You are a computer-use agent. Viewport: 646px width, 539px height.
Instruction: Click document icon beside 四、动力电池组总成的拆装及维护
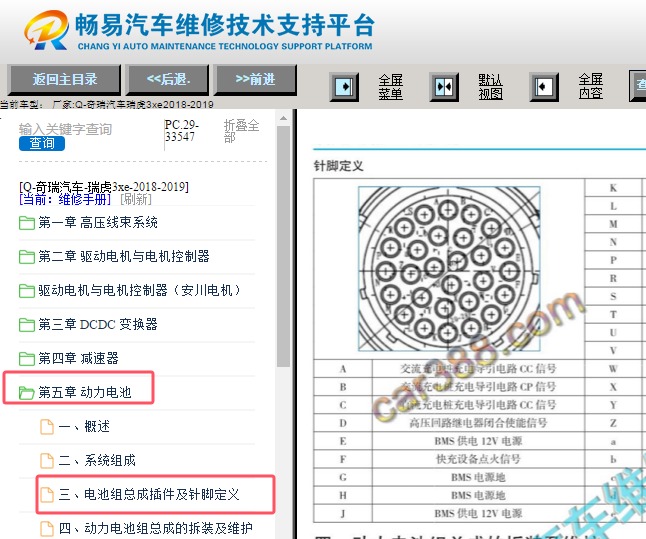click(47, 529)
